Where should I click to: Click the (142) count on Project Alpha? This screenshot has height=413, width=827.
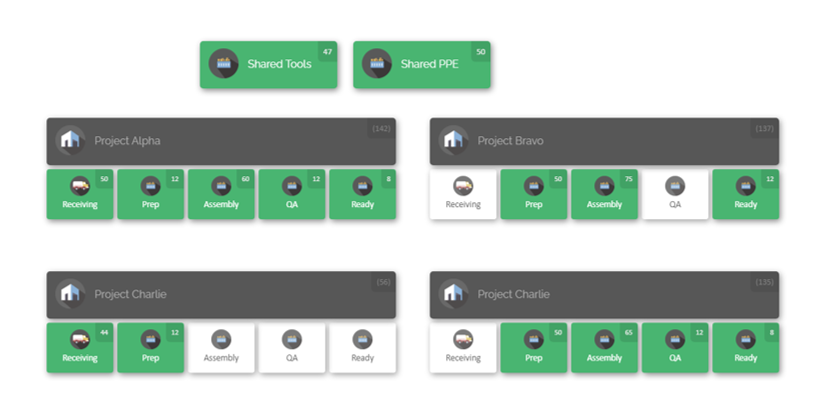pyautogui.click(x=381, y=128)
